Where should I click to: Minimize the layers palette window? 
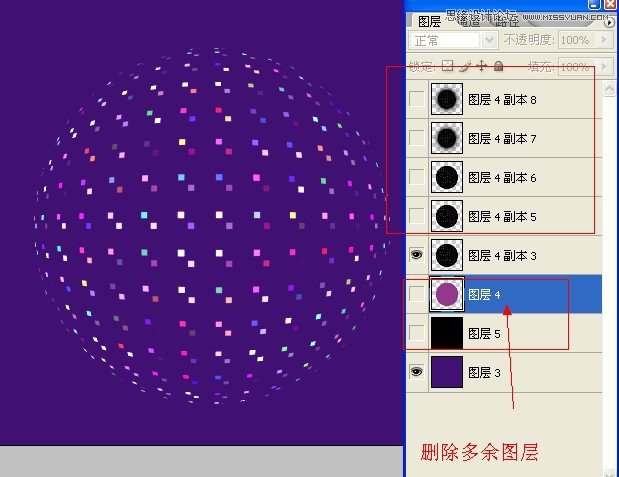click(594, 4)
